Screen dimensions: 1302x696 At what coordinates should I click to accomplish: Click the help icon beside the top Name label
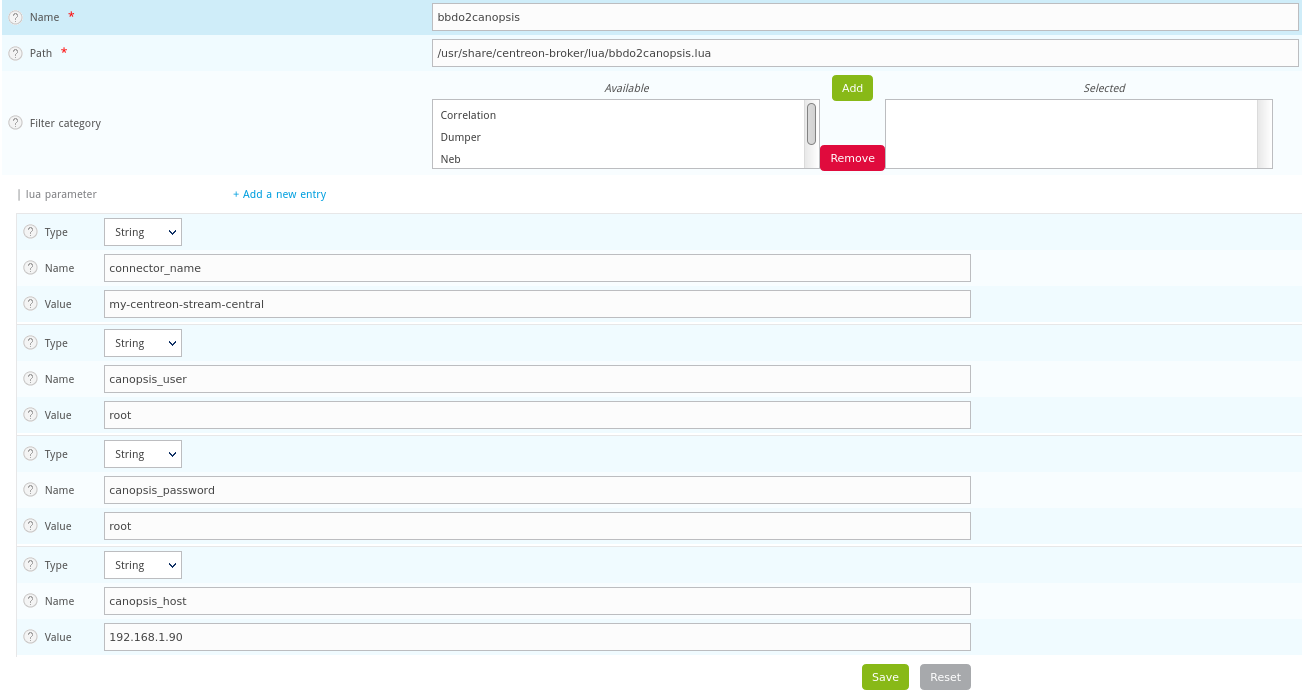15,17
